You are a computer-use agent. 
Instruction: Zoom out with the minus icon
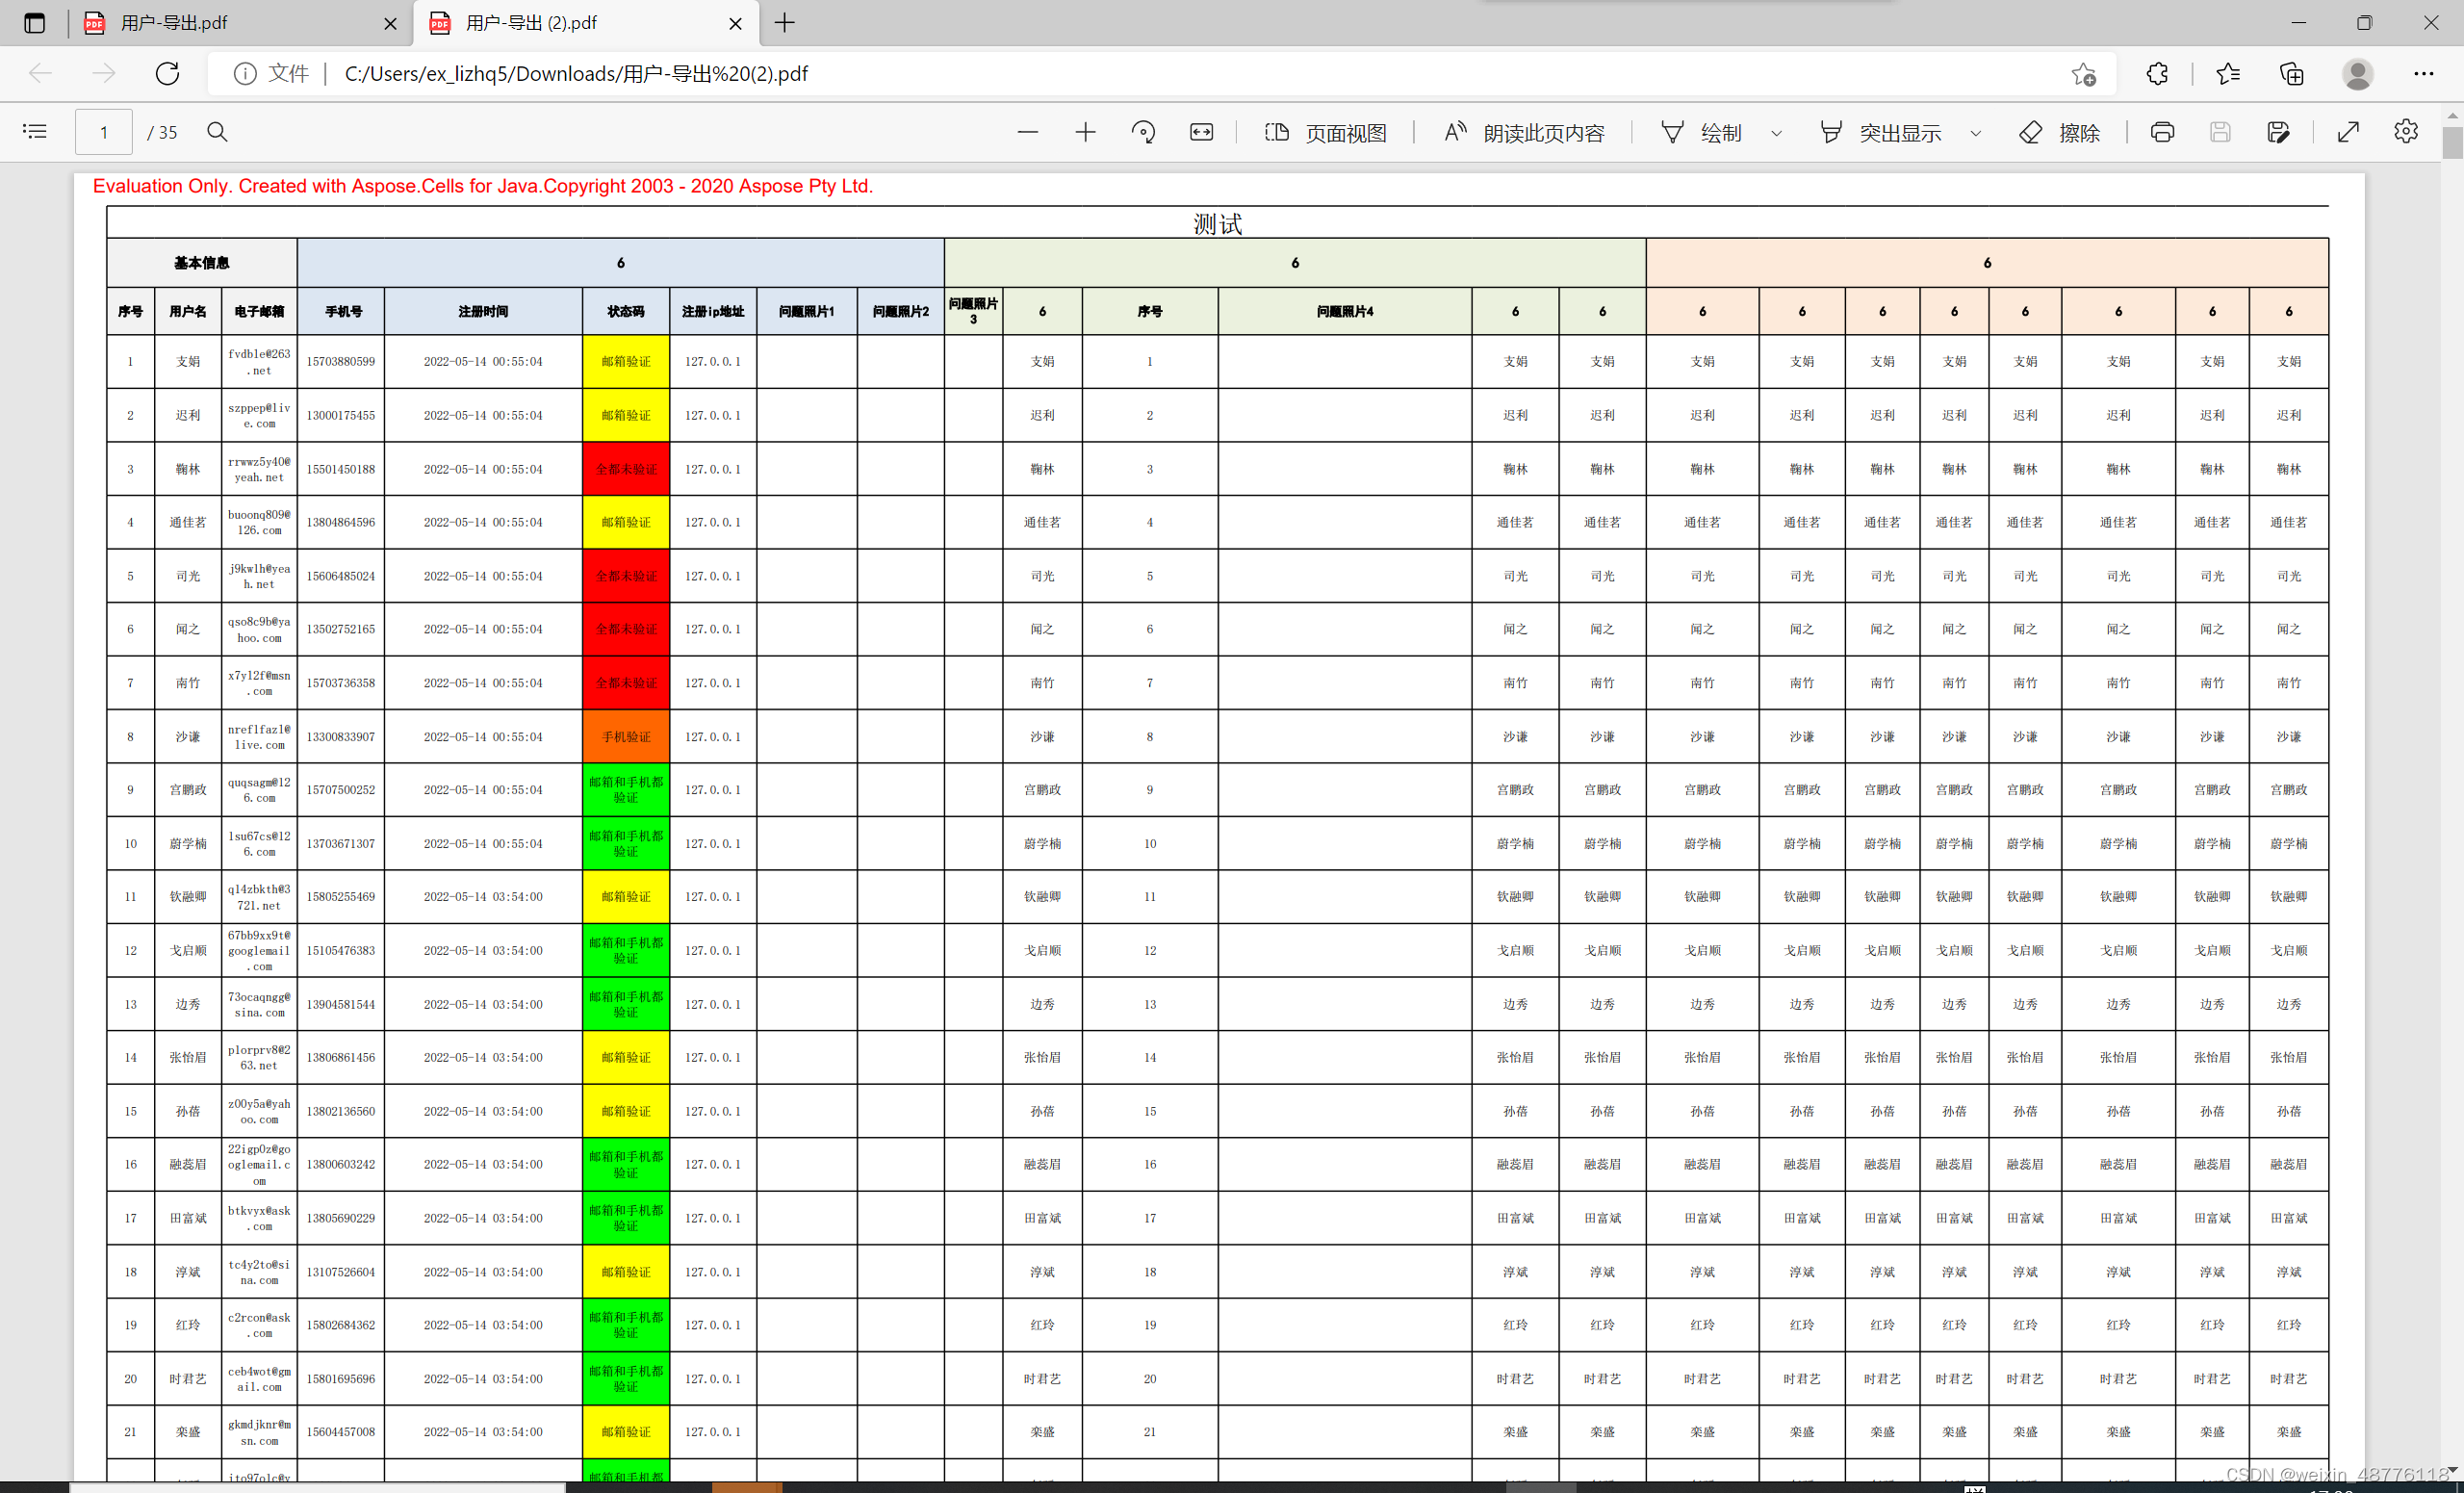point(1027,132)
